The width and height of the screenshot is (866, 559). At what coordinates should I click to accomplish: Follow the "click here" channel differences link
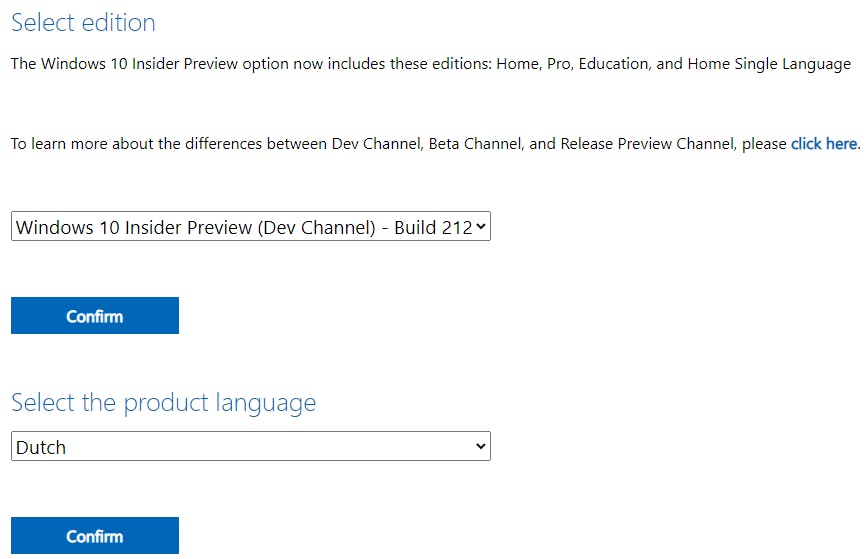click(x=823, y=144)
